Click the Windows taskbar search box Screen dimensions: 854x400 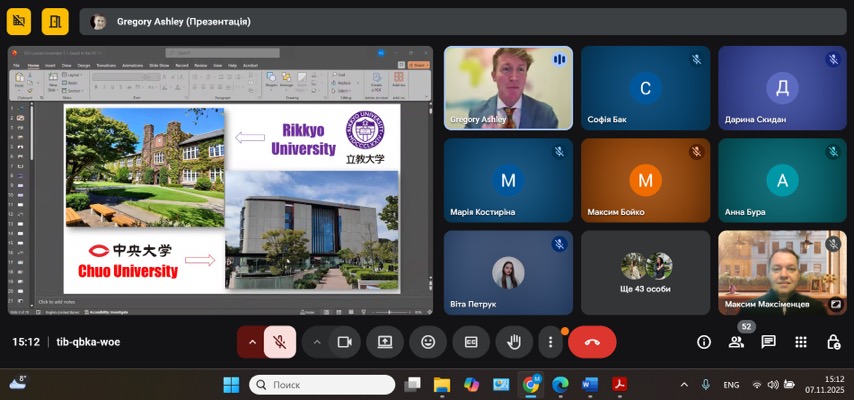coord(322,385)
